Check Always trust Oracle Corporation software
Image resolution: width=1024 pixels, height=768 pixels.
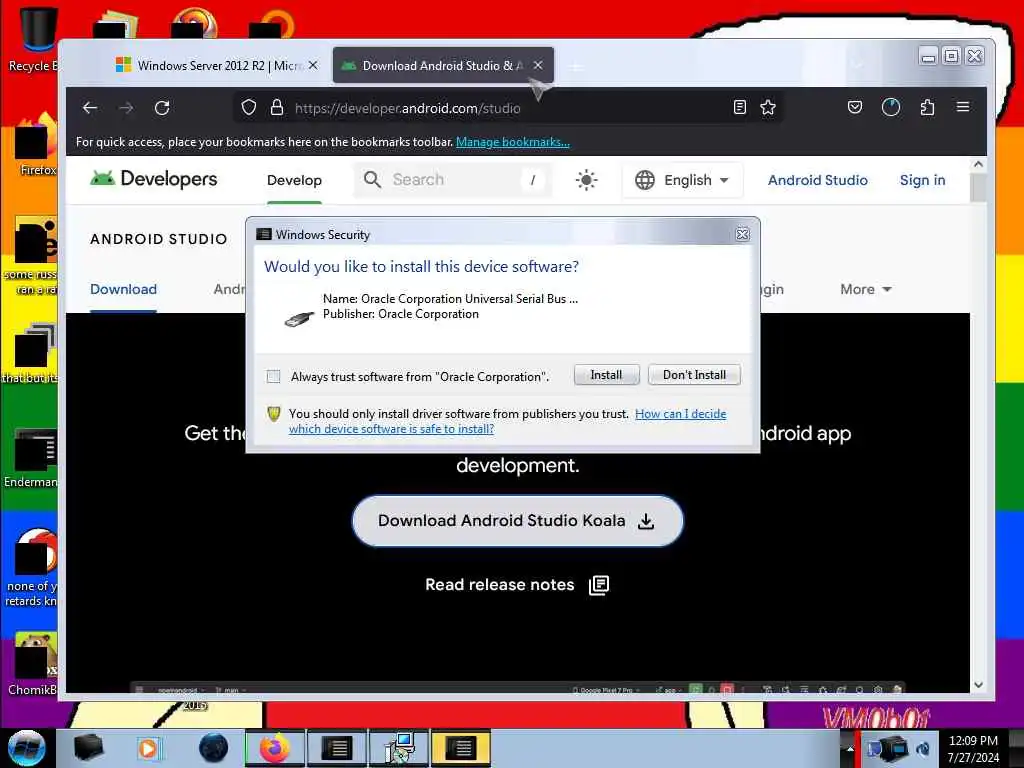tap(274, 376)
